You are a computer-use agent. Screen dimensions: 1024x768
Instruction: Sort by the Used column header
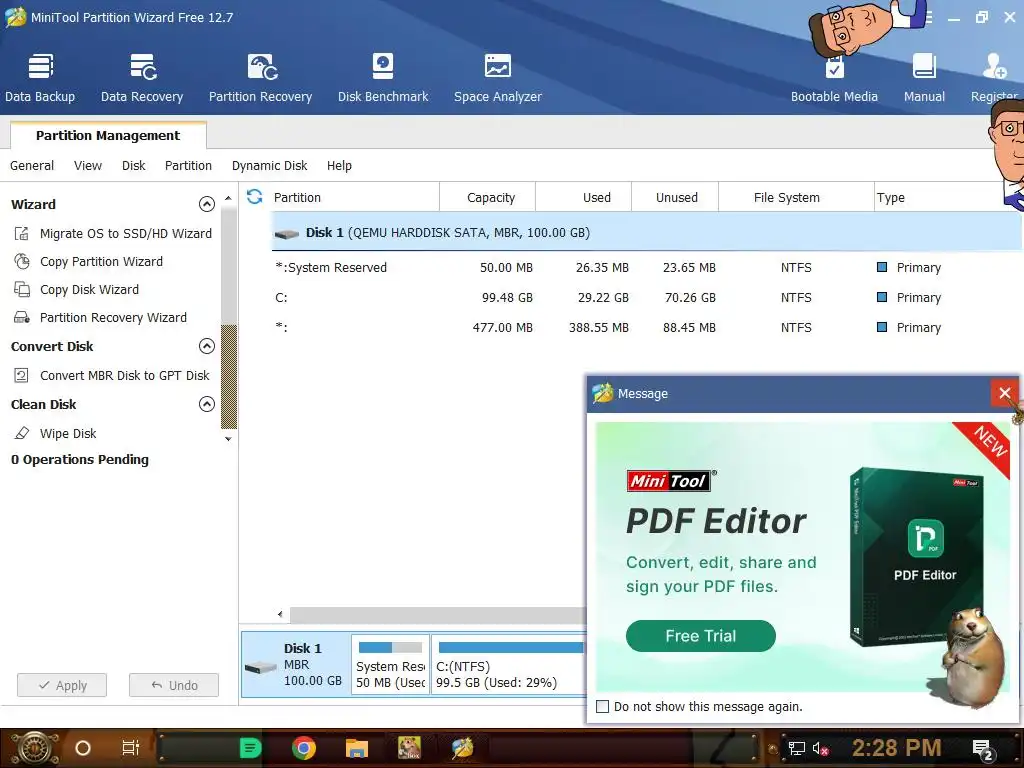pyautogui.click(x=584, y=197)
